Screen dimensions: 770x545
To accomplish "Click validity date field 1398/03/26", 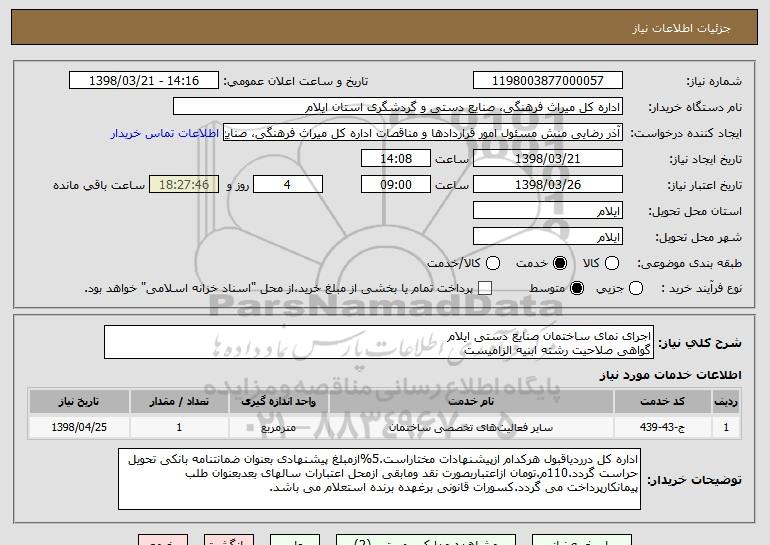I will click(548, 185).
